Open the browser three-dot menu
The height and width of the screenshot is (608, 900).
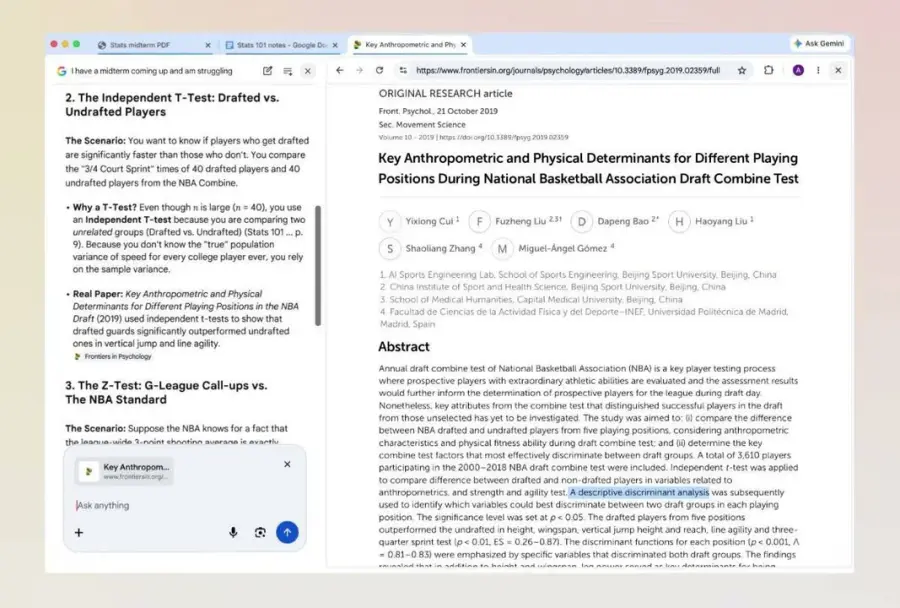818,70
